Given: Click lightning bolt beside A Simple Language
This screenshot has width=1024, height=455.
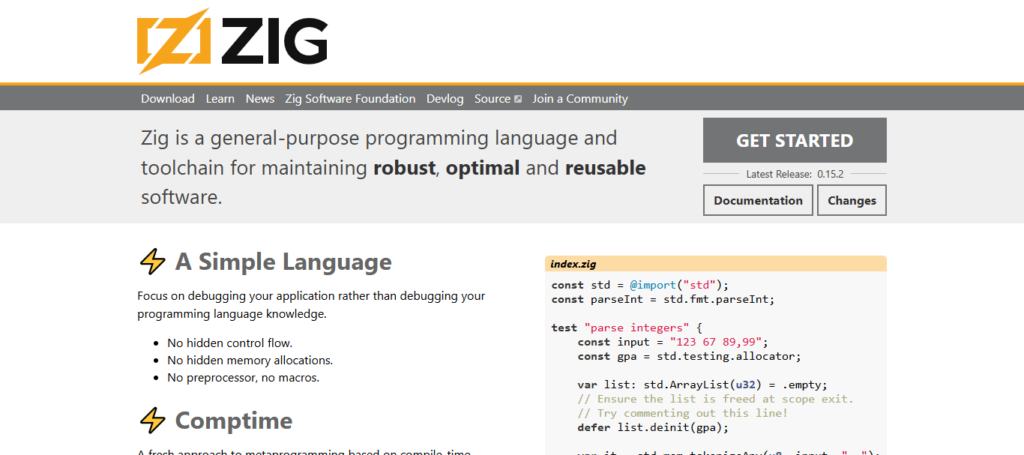Looking at the screenshot, I should (x=152, y=262).
